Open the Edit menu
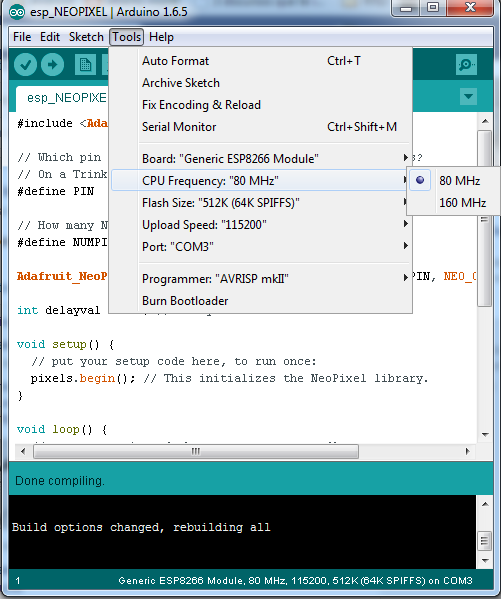Screen dimensions: 501x599 click(x=50, y=37)
